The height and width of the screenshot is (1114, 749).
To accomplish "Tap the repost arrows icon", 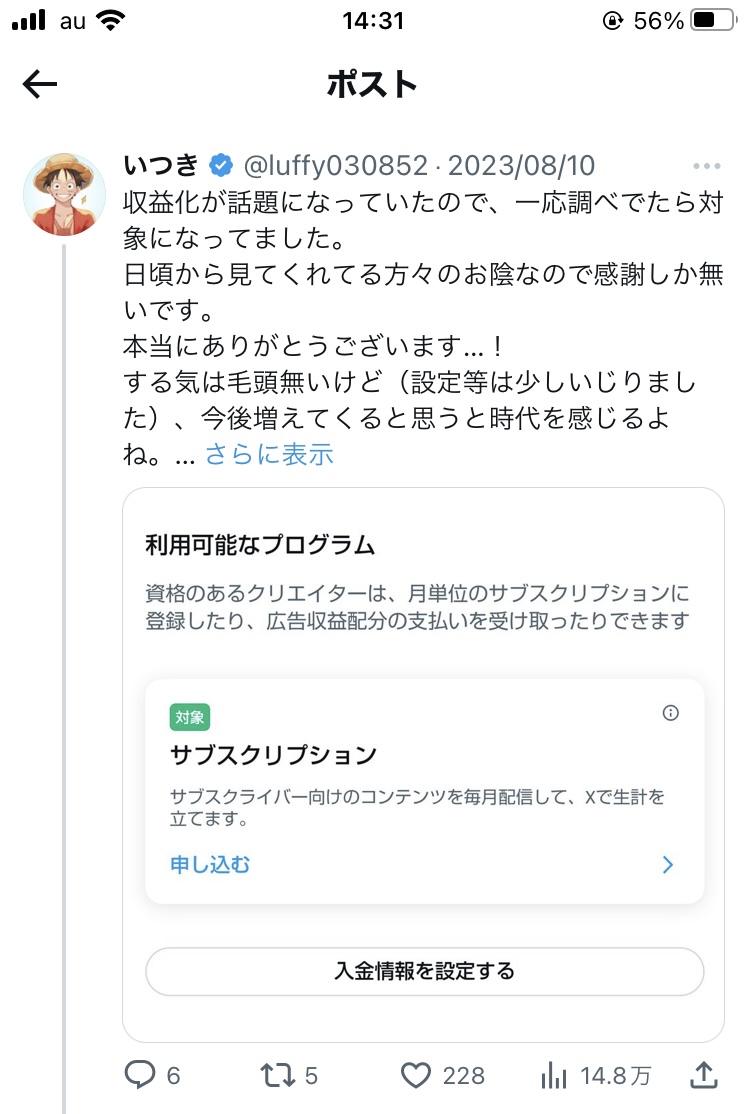I will tap(277, 1075).
